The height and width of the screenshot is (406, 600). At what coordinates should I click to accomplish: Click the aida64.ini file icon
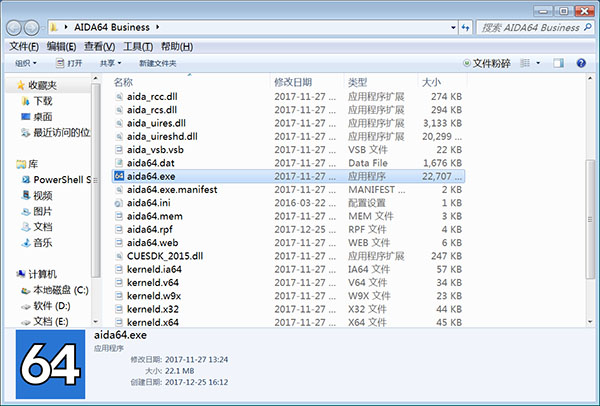point(119,203)
